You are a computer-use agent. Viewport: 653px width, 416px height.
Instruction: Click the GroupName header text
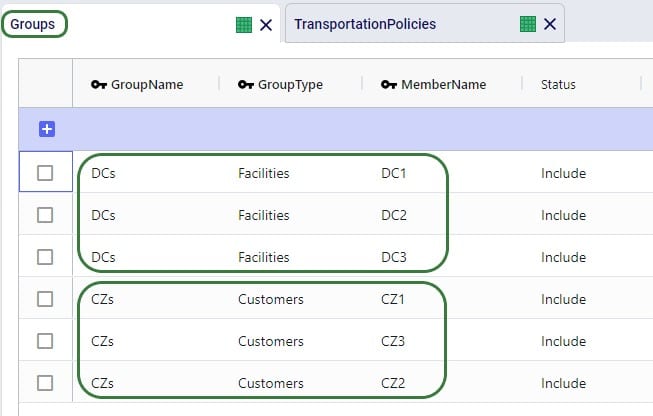(x=147, y=85)
